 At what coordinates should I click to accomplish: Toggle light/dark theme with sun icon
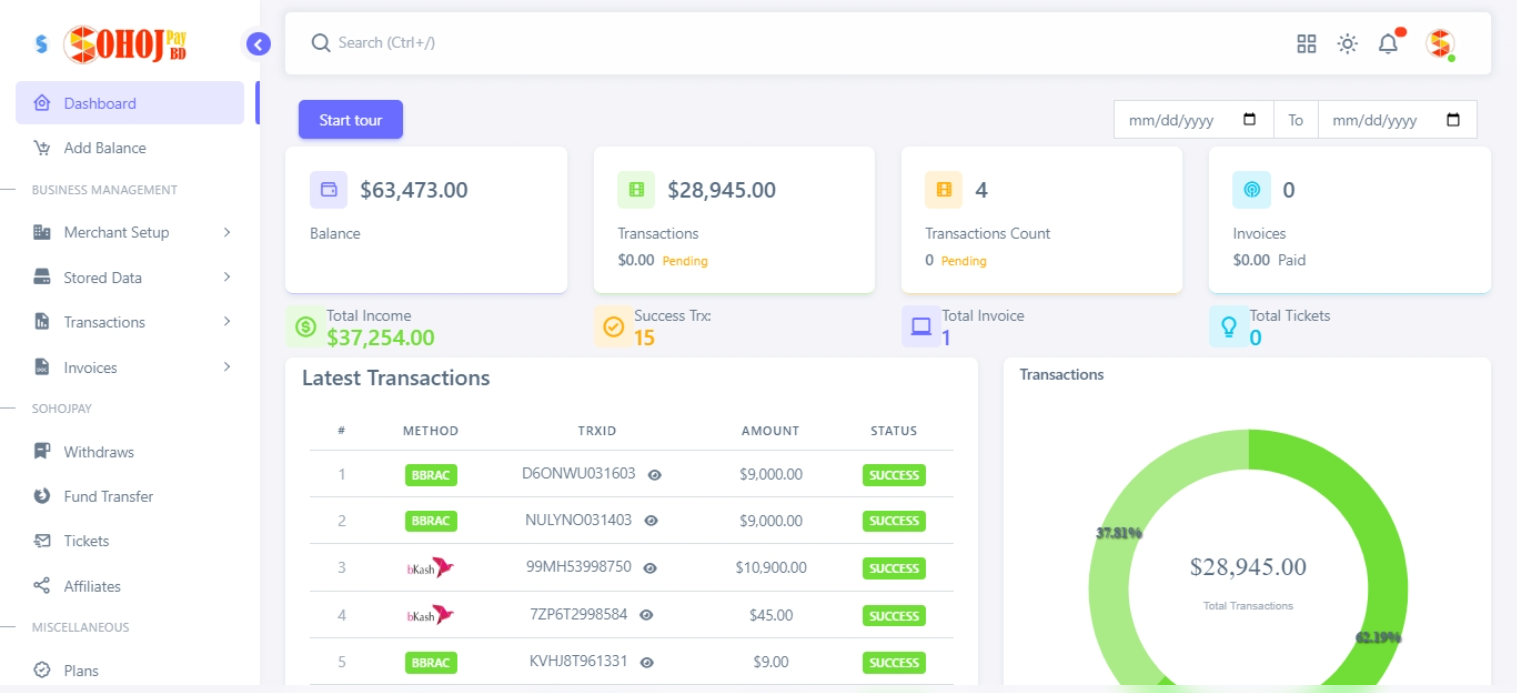click(1347, 44)
